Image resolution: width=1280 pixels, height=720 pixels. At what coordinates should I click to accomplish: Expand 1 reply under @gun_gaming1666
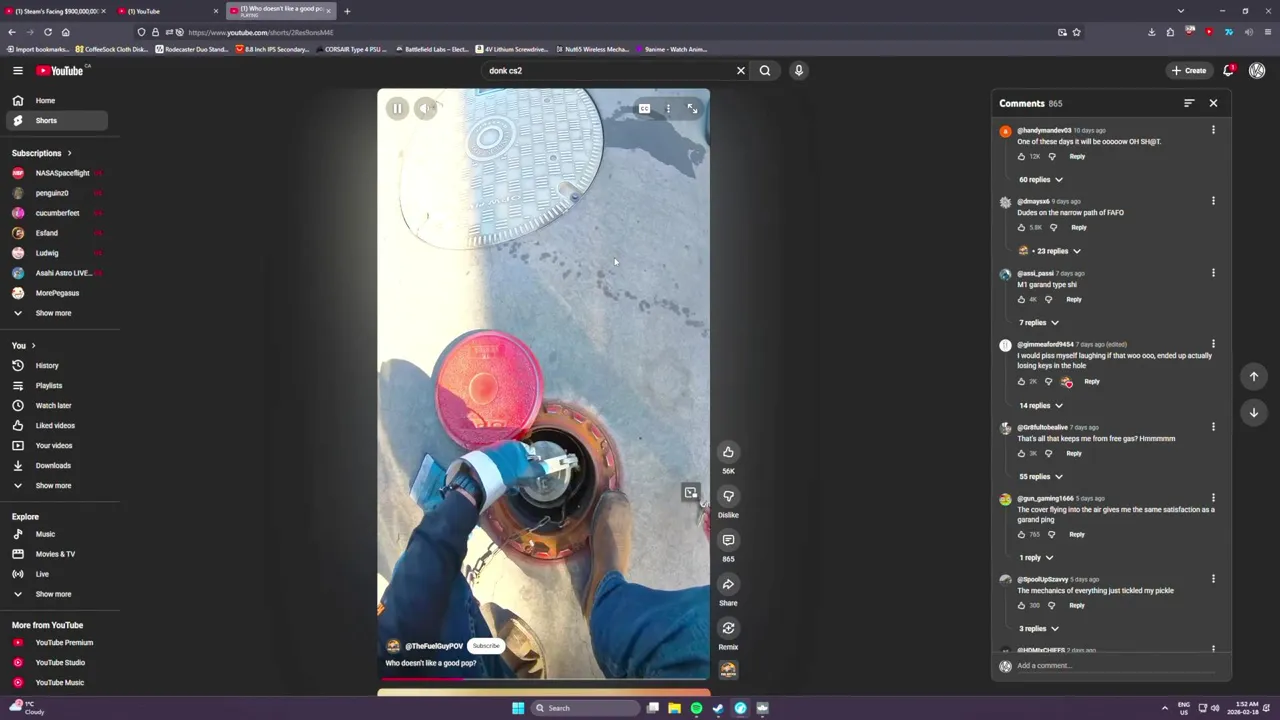[1036, 557]
